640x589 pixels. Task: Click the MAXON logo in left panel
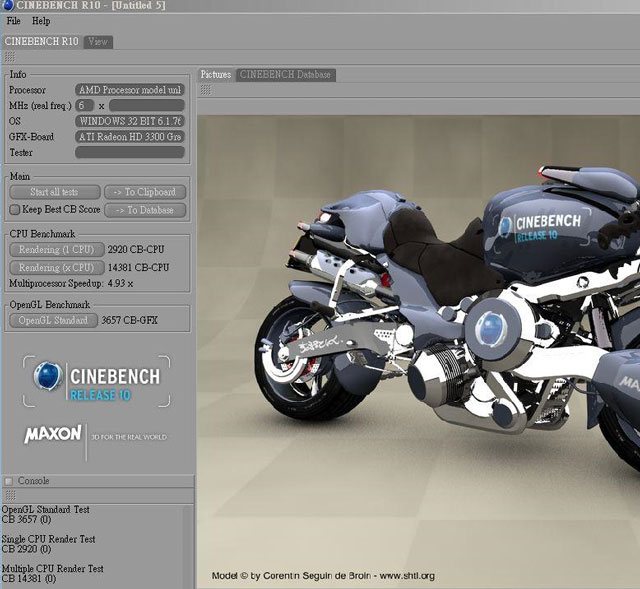click(x=51, y=436)
